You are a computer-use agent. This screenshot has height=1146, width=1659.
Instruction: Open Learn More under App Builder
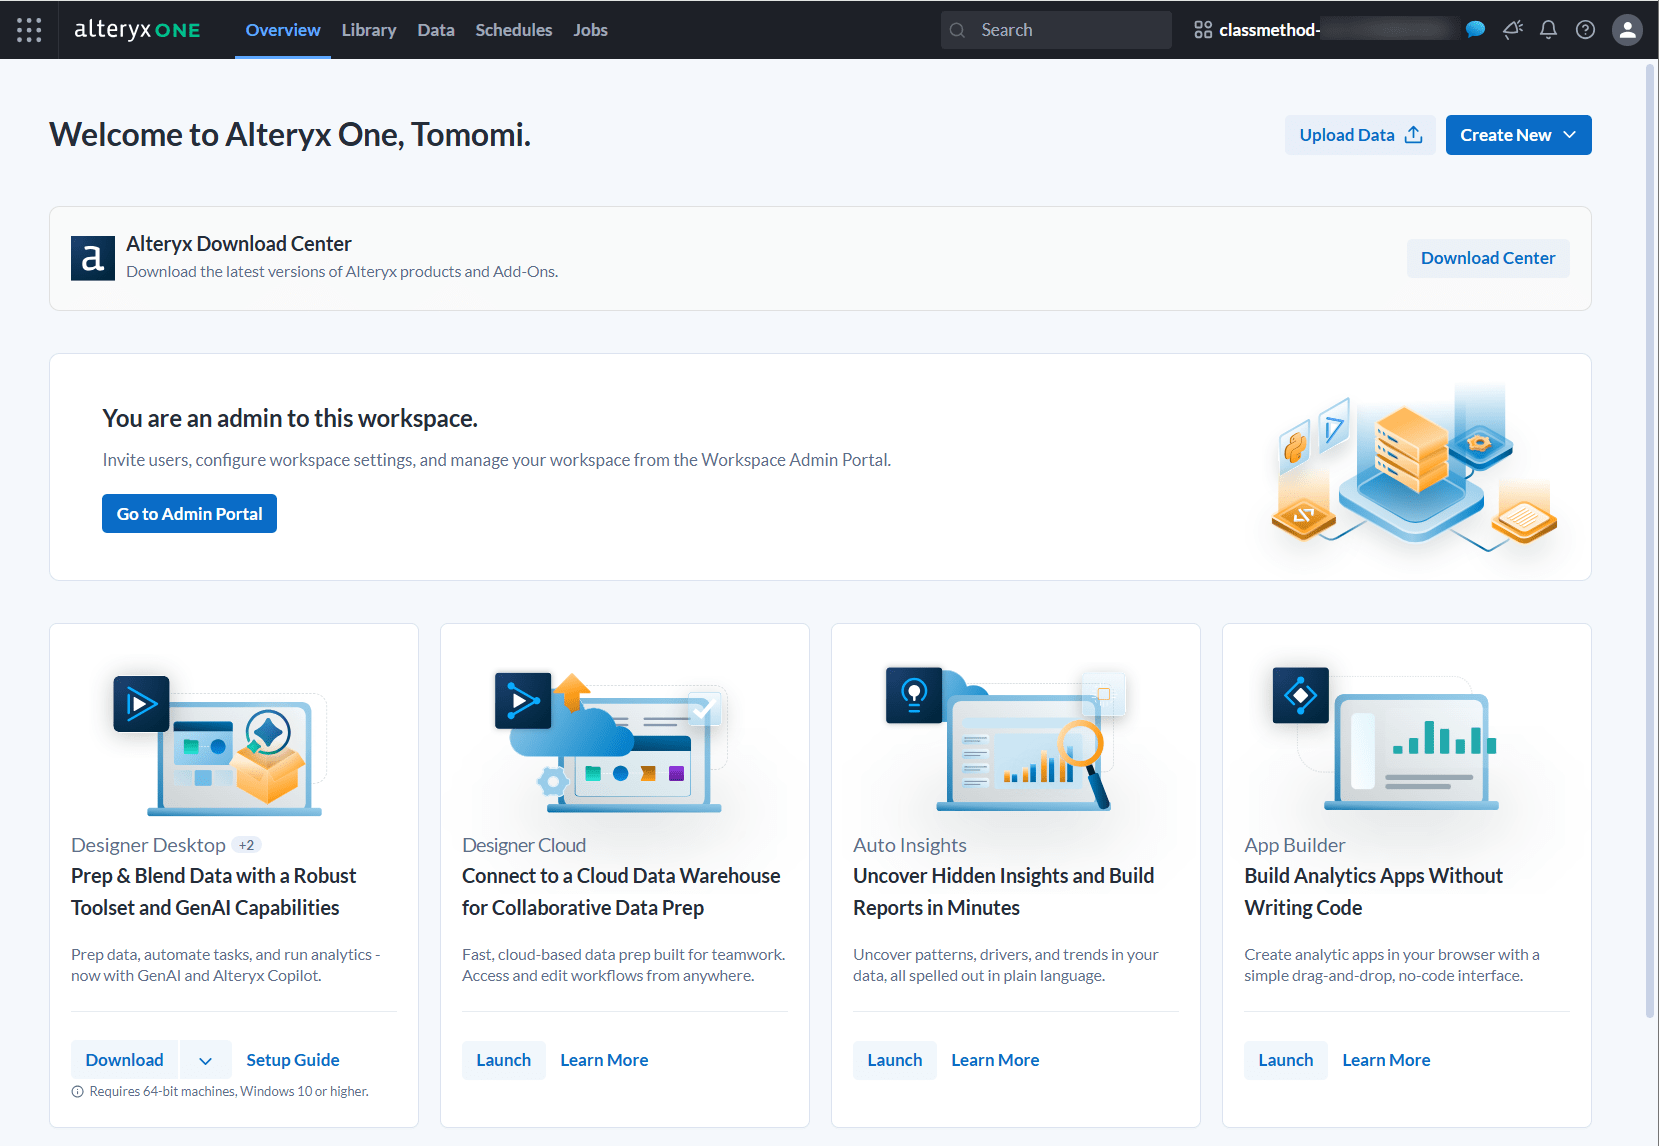(x=1386, y=1059)
